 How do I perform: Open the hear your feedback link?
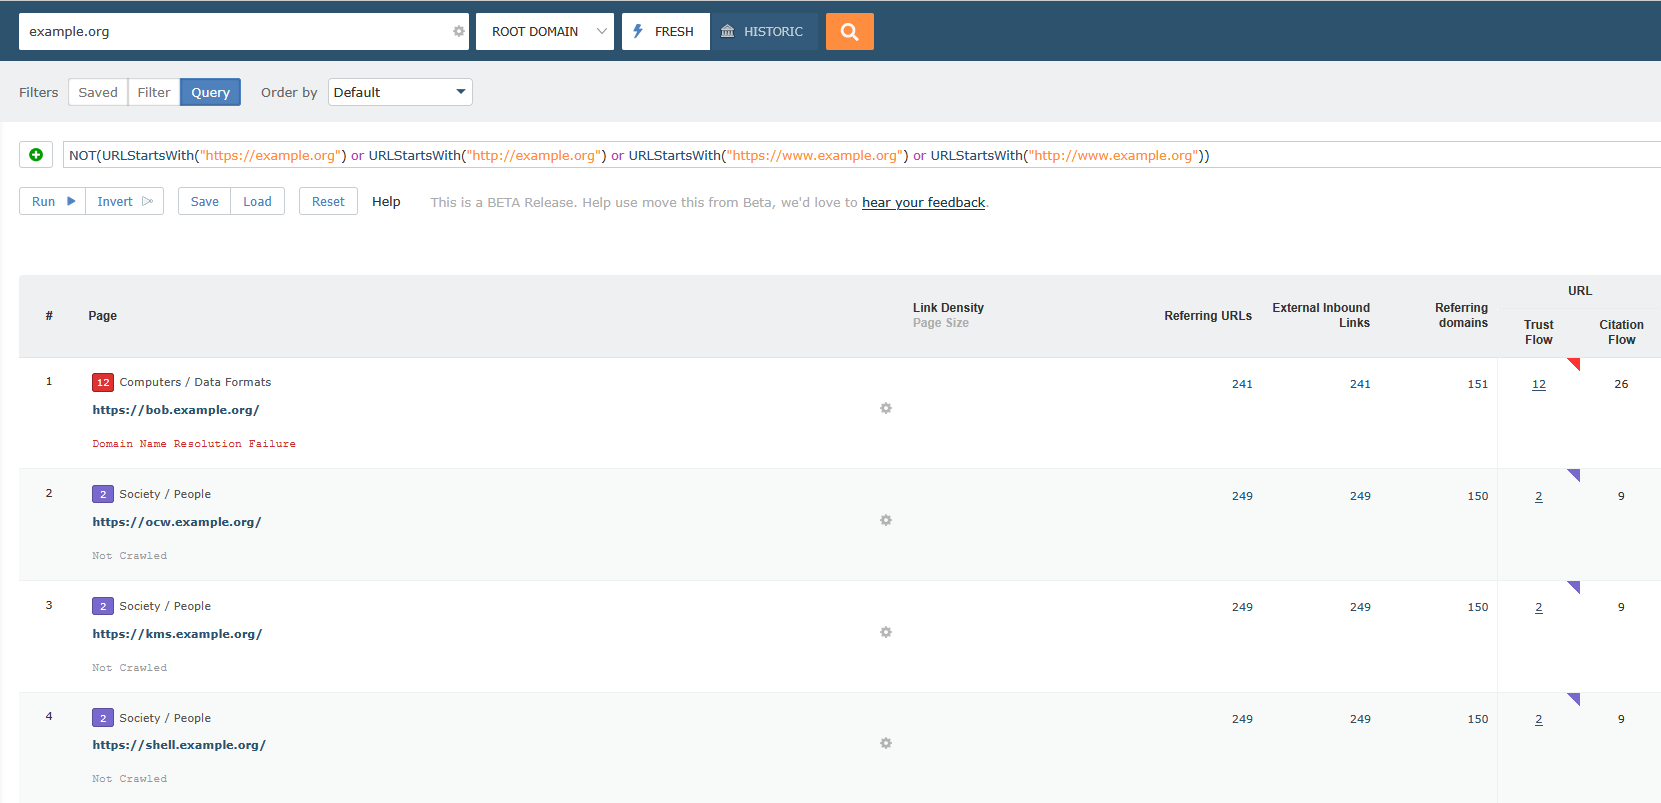point(923,203)
